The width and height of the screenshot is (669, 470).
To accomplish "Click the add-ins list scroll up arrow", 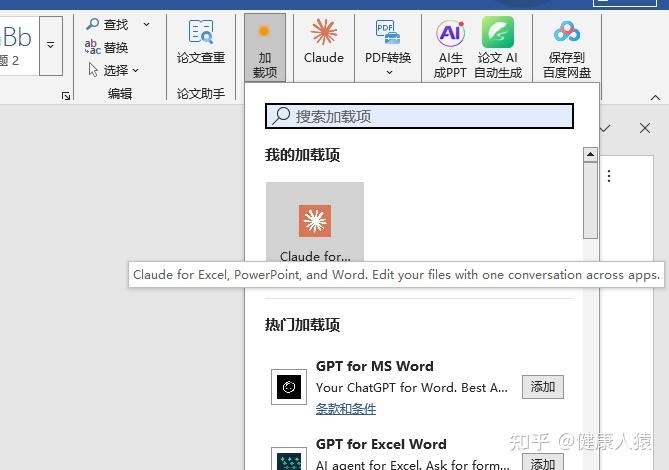I will pos(590,154).
